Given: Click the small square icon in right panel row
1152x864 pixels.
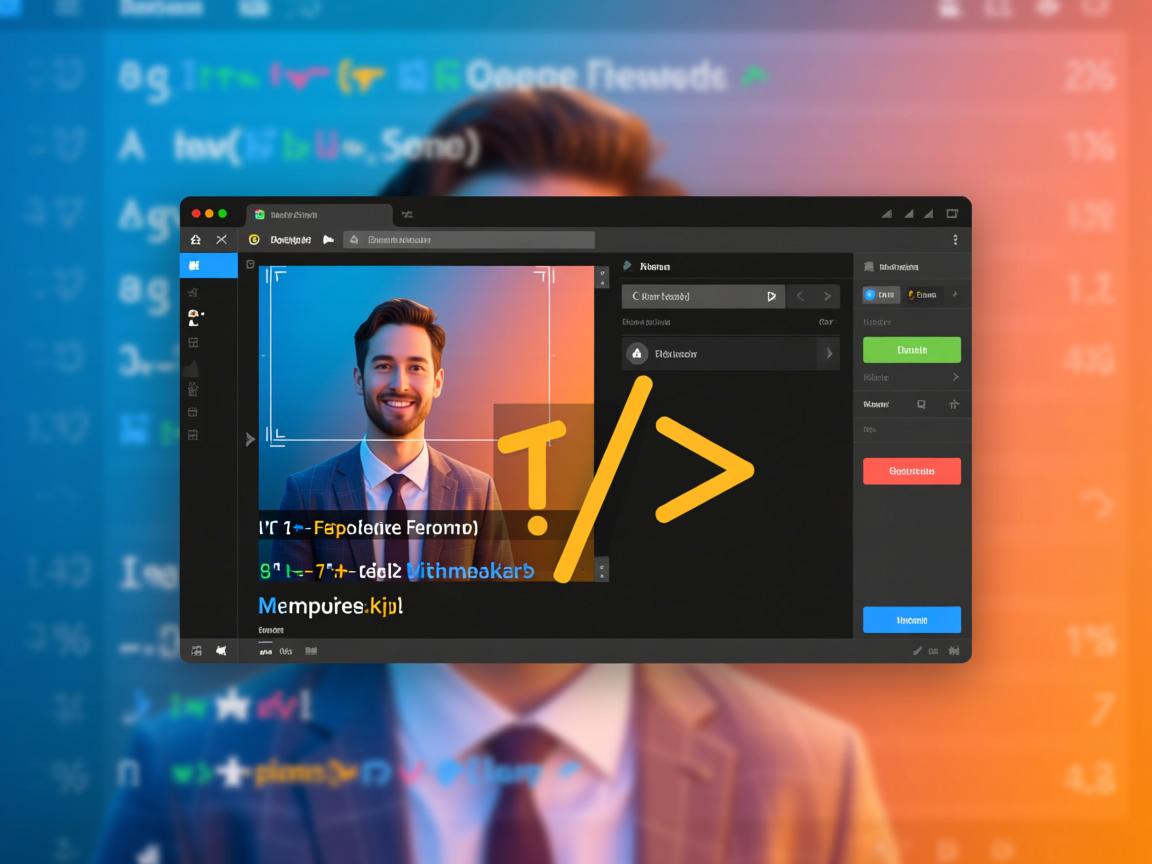Looking at the screenshot, I should pyautogui.click(x=921, y=405).
